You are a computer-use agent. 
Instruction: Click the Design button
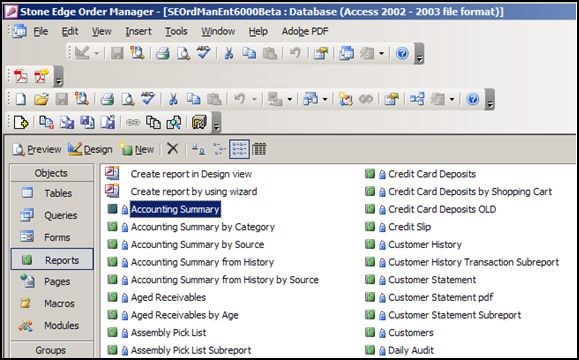90,150
